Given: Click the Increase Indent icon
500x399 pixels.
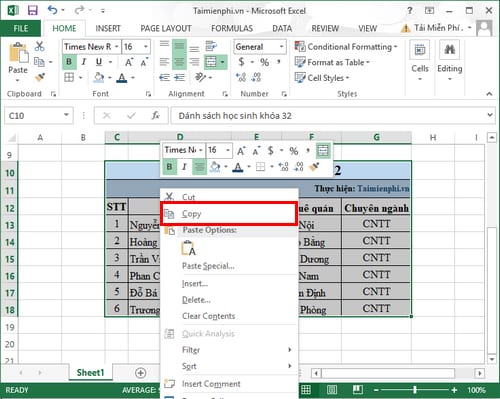Looking at the screenshot, I should click(x=180, y=77).
